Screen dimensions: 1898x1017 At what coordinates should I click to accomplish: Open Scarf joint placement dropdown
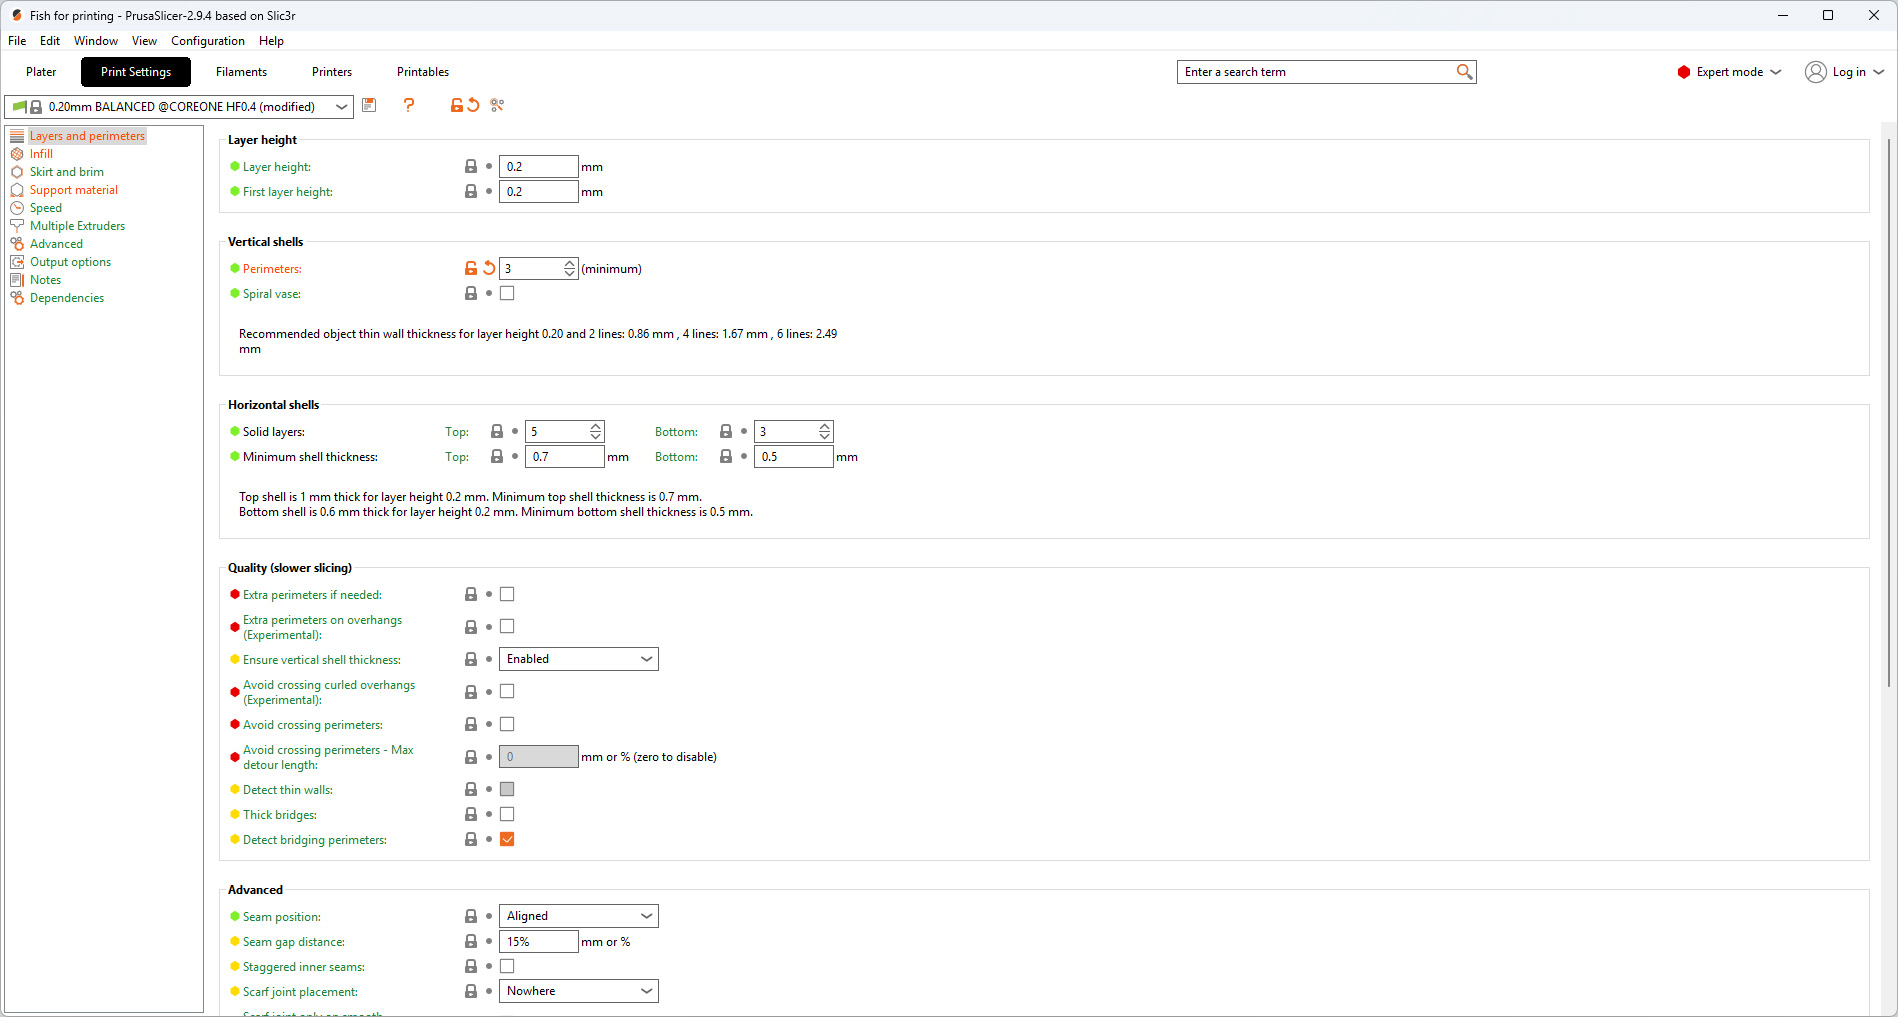click(578, 991)
